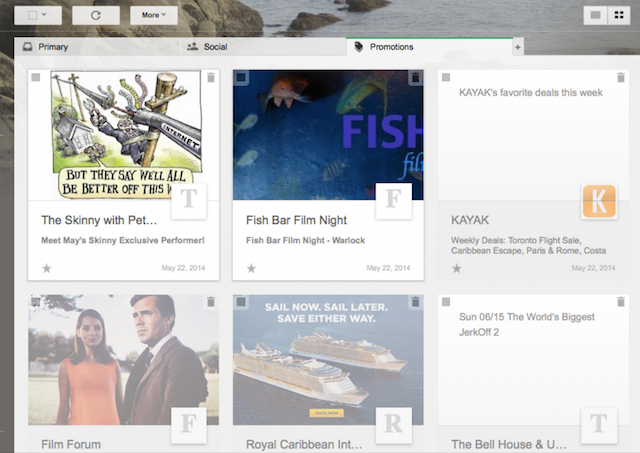Open the KAYAK sender title
640x453 pixels.
470,220
